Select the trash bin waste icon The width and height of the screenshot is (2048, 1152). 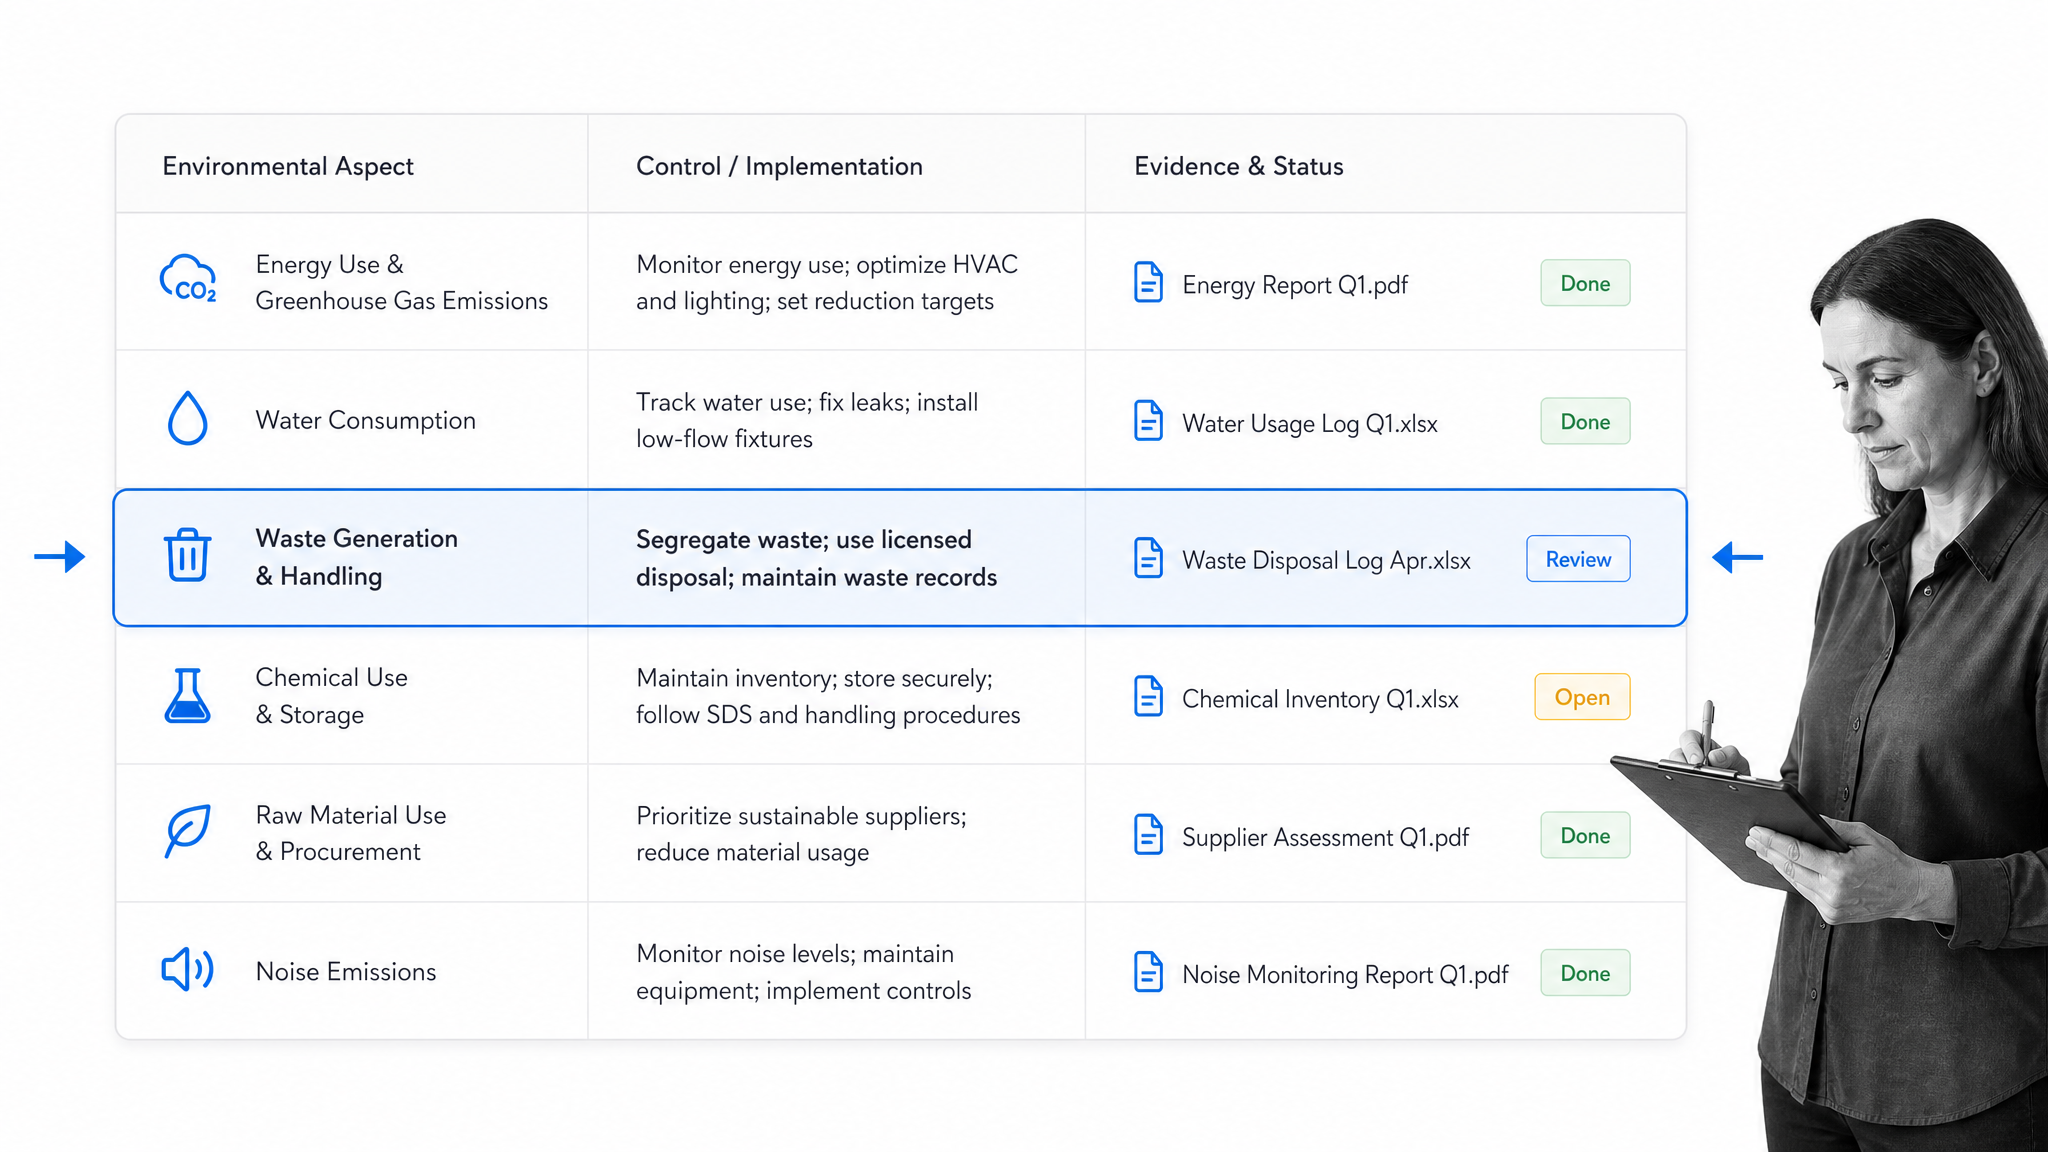pyautogui.click(x=187, y=554)
